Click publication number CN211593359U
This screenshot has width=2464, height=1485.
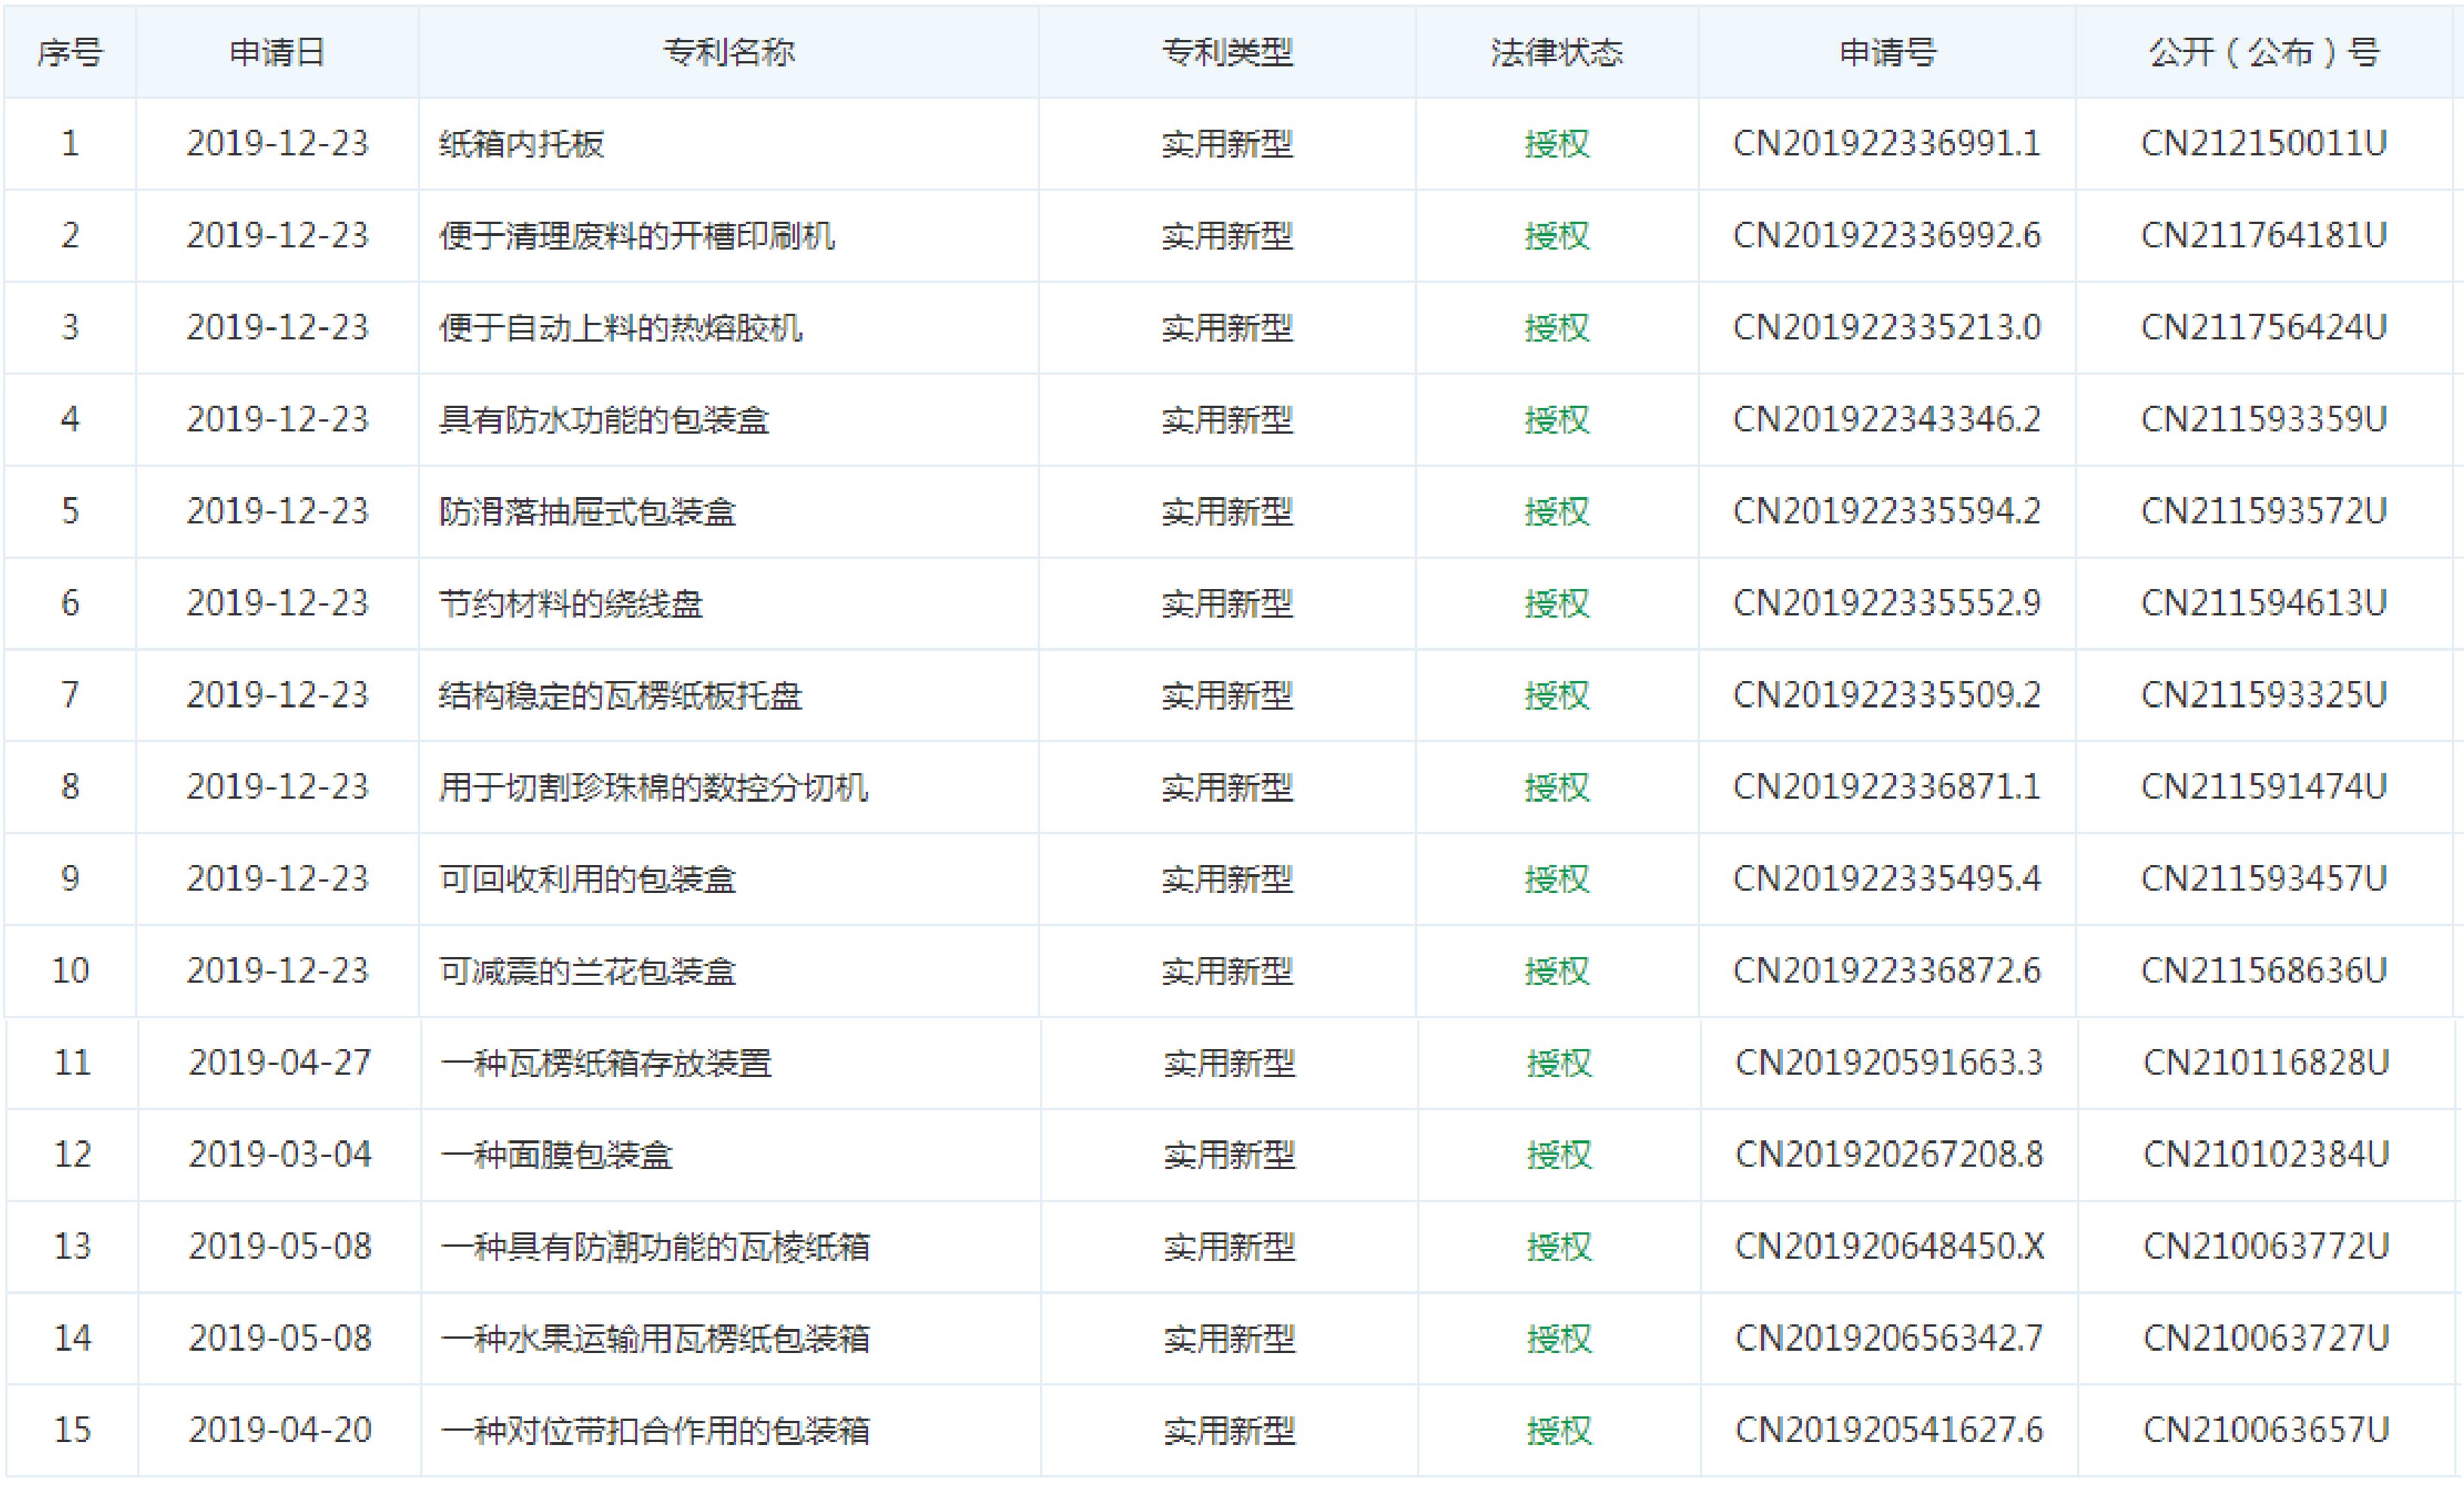click(x=2264, y=420)
